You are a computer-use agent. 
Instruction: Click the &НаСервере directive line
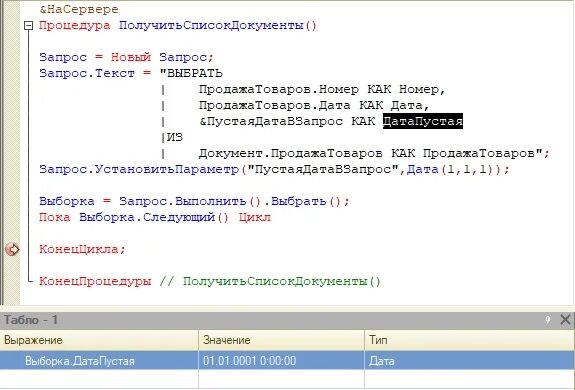[79, 9]
